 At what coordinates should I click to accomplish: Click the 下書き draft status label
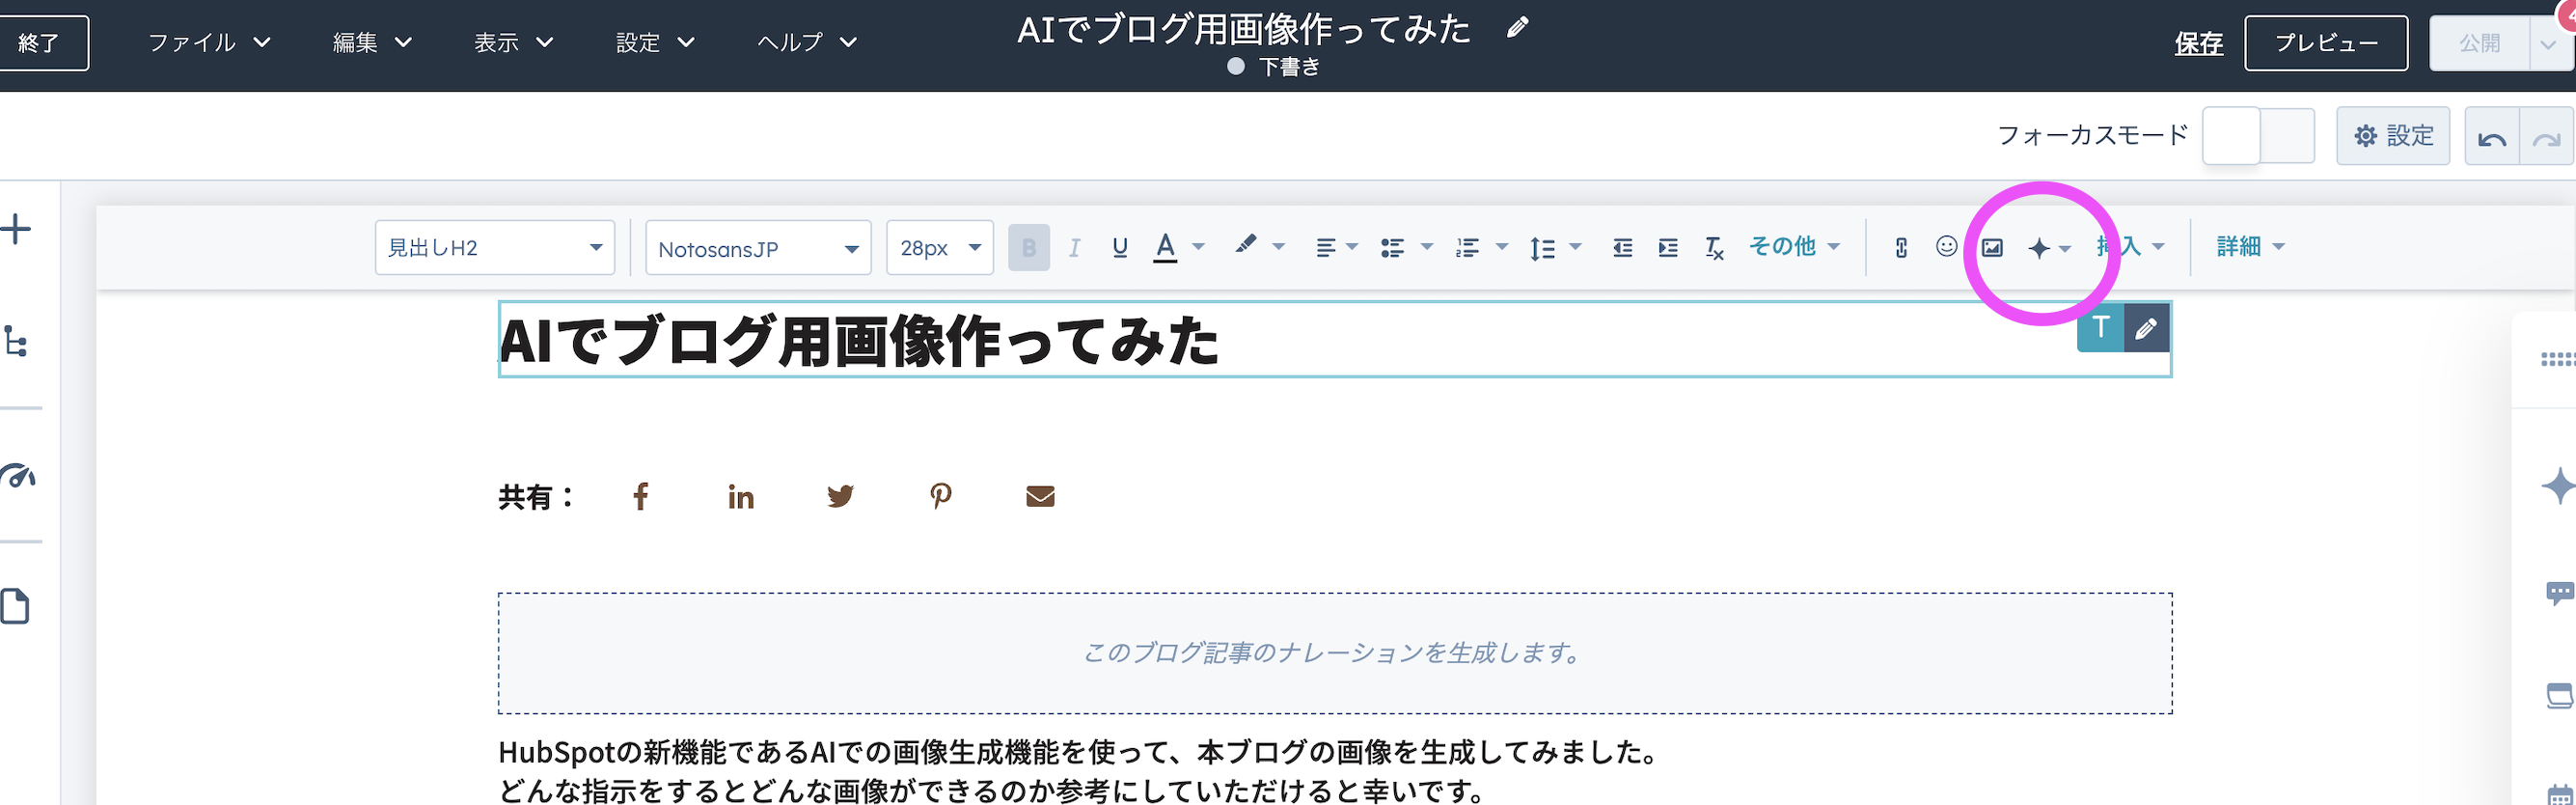(1289, 67)
